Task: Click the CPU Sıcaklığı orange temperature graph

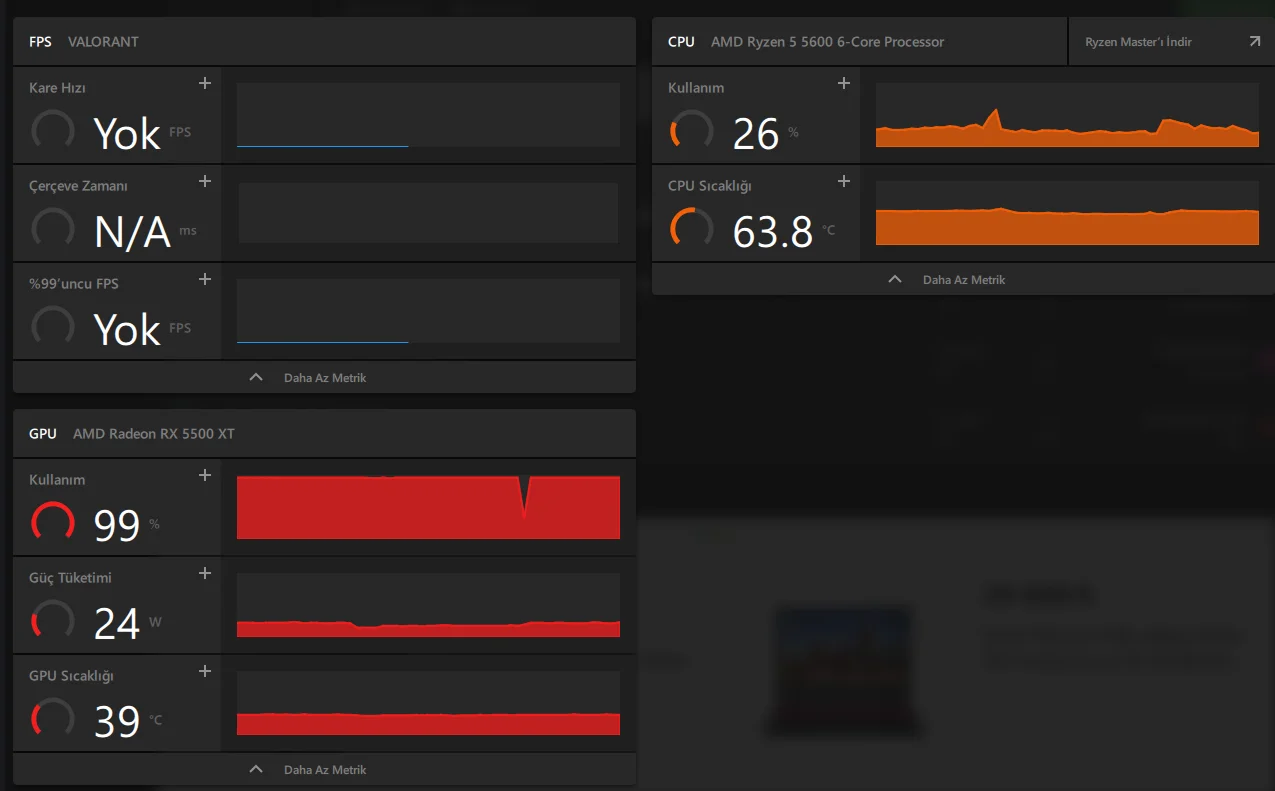Action: [1067, 213]
